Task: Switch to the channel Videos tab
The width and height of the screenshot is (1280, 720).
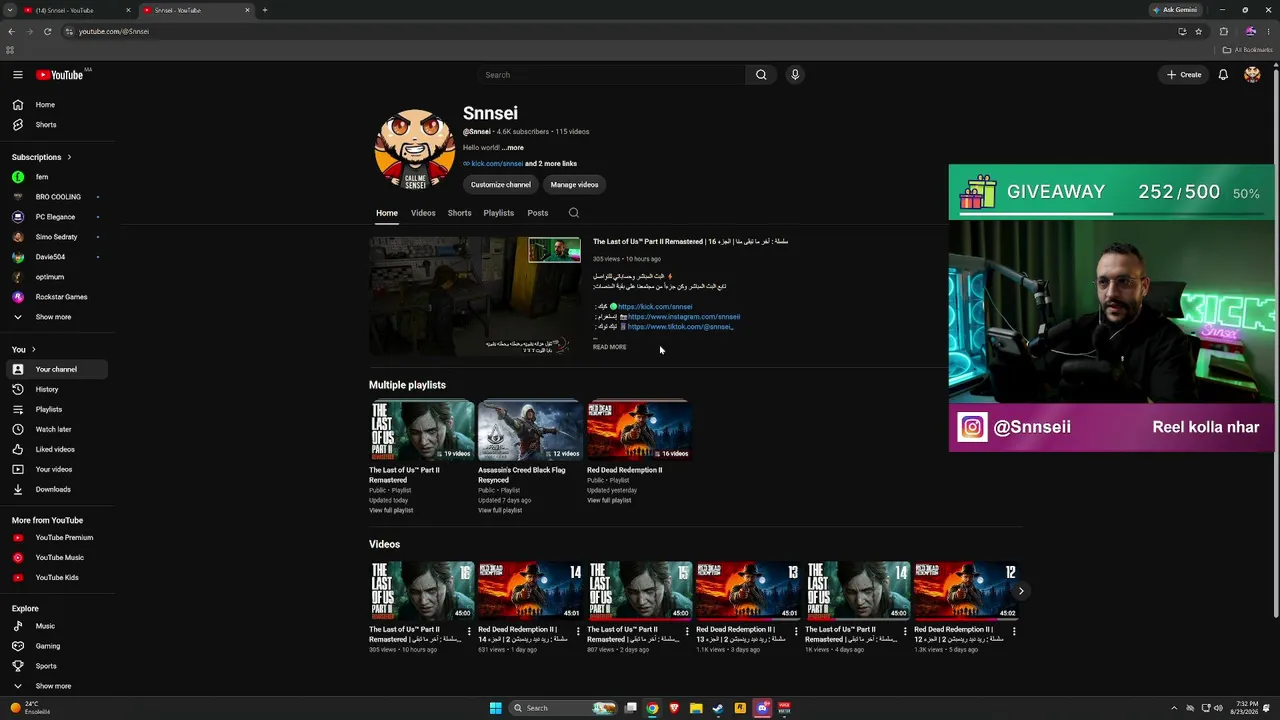Action: pos(423,213)
